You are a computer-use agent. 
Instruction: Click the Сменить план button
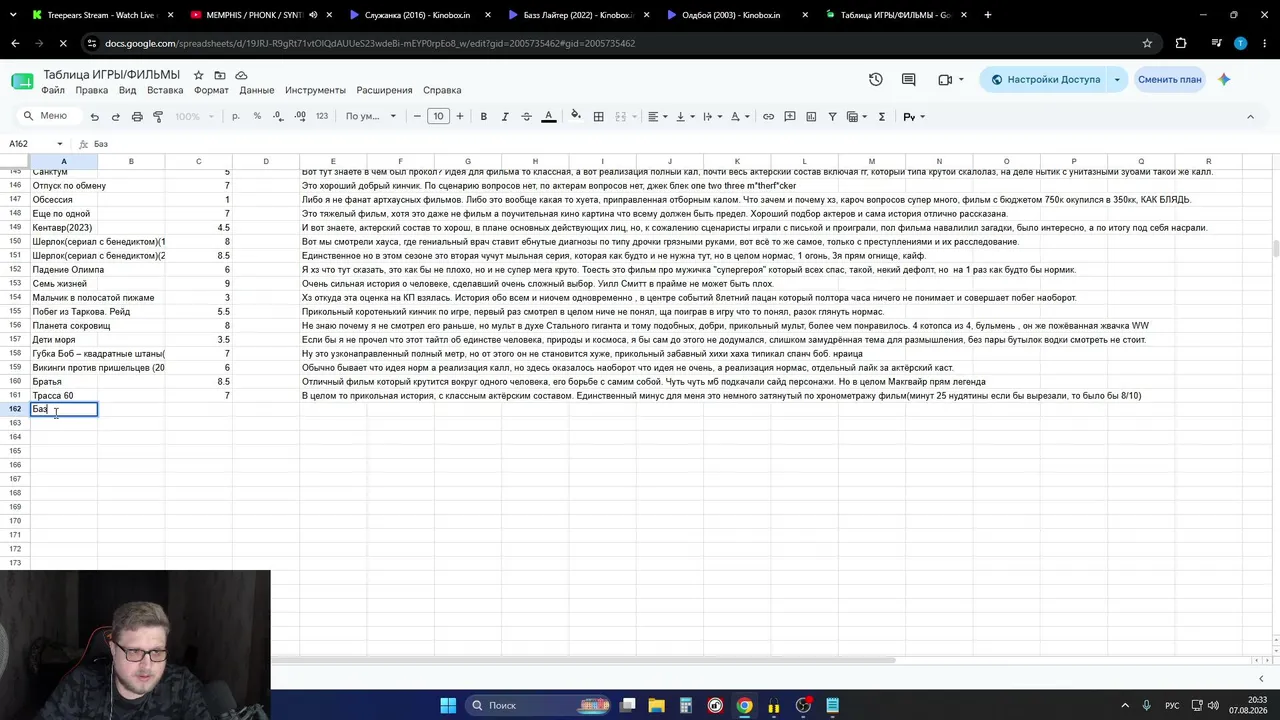[x=1169, y=79]
